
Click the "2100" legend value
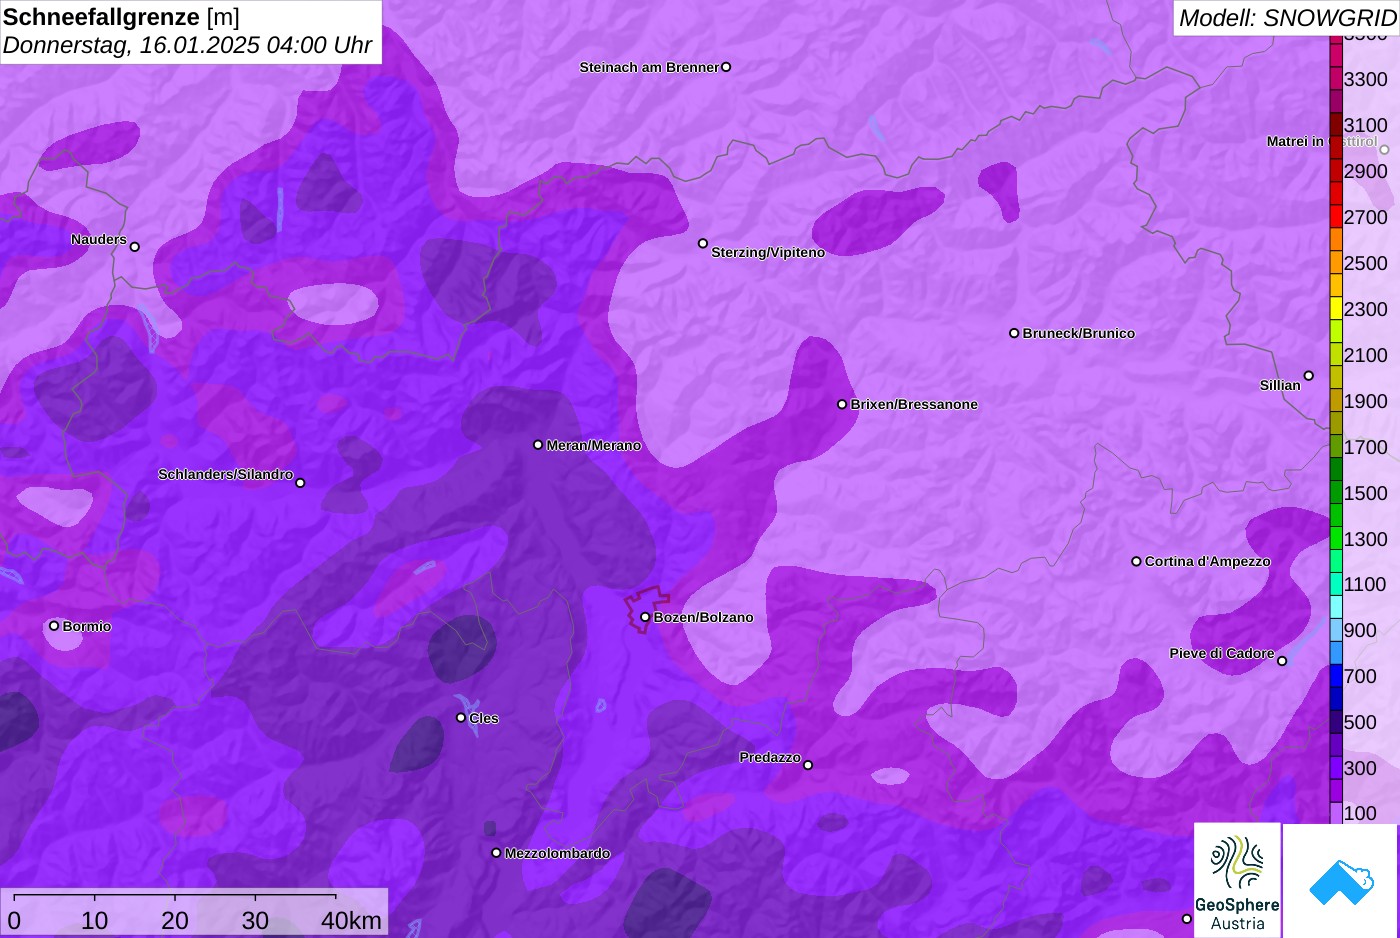1366,355
